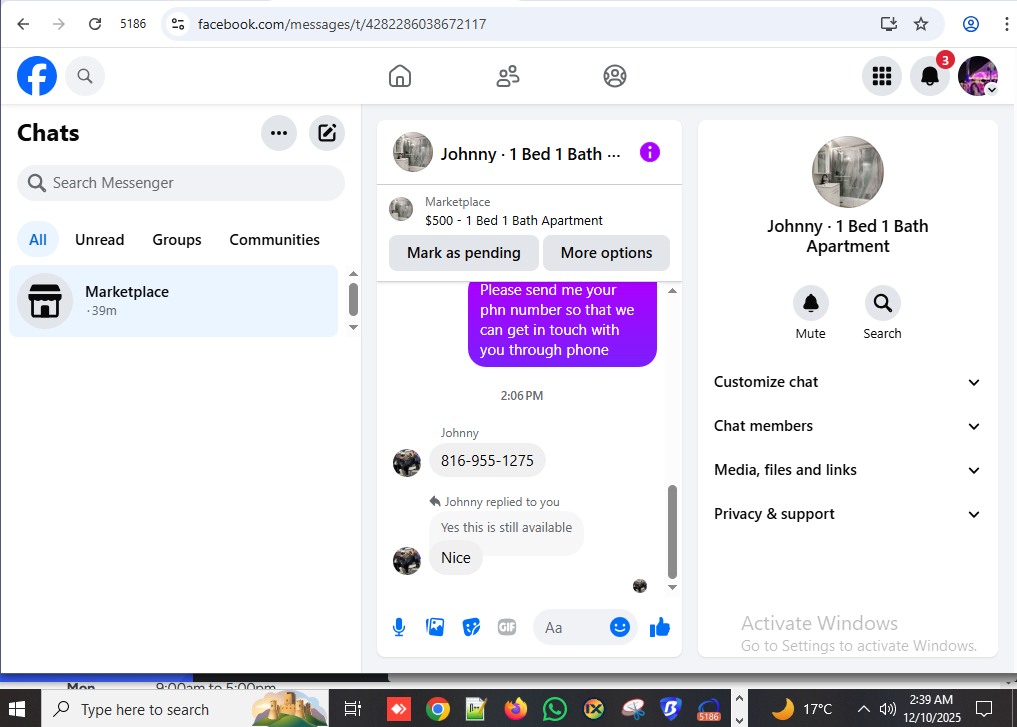Viewport: 1017px width, 727px height.
Task: Go to the Home feed icon
Action: point(400,76)
